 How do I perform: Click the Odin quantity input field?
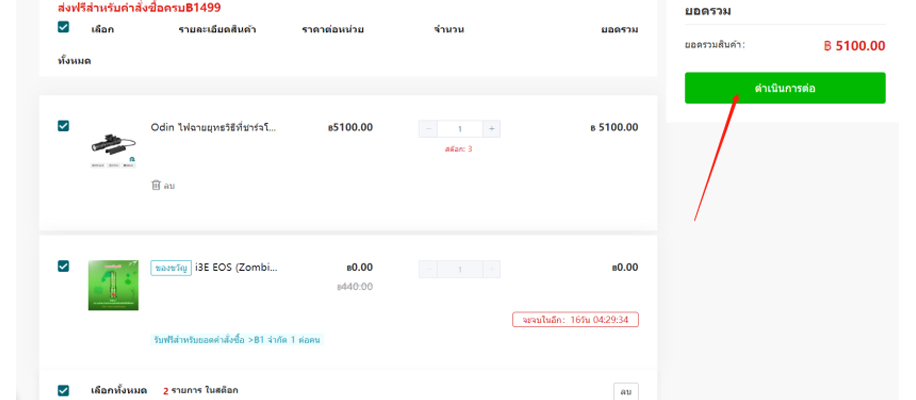pyautogui.click(x=459, y=129)
